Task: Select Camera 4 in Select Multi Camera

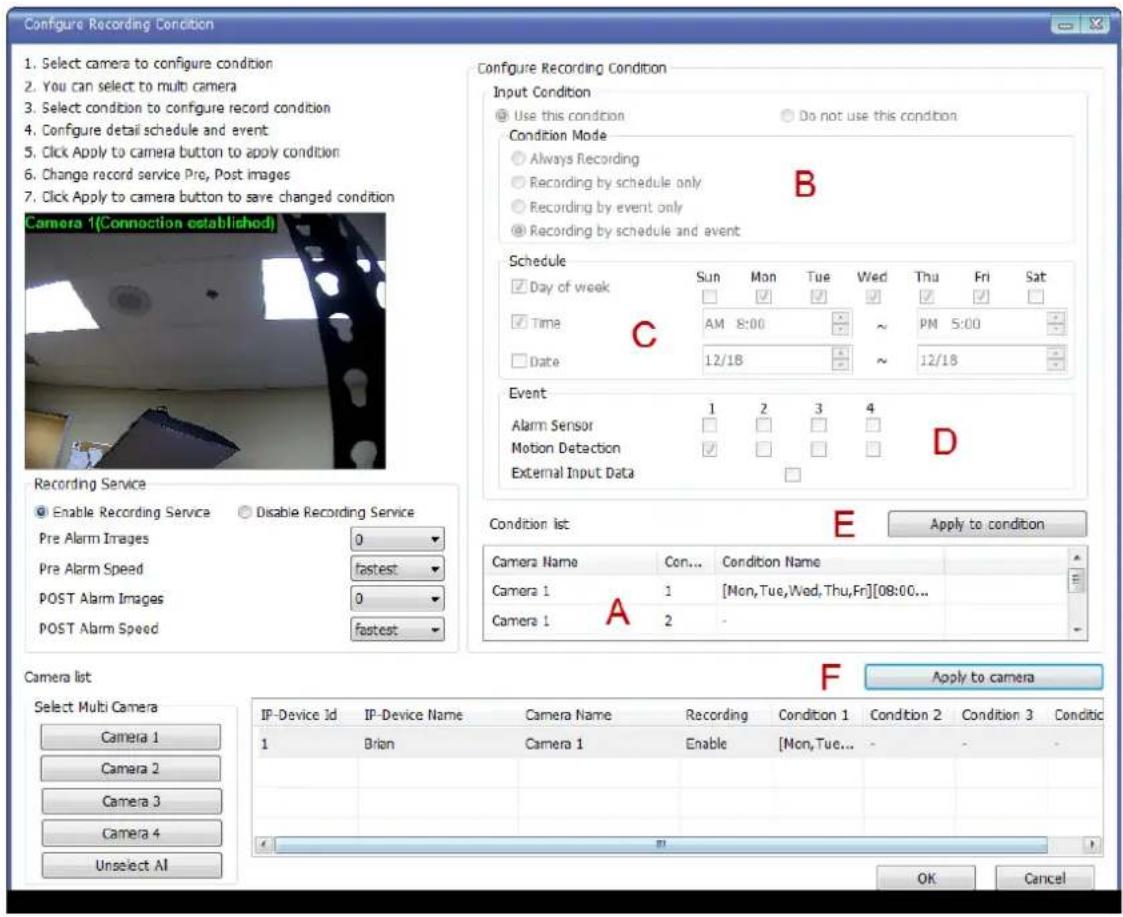Action: [131, 833]
